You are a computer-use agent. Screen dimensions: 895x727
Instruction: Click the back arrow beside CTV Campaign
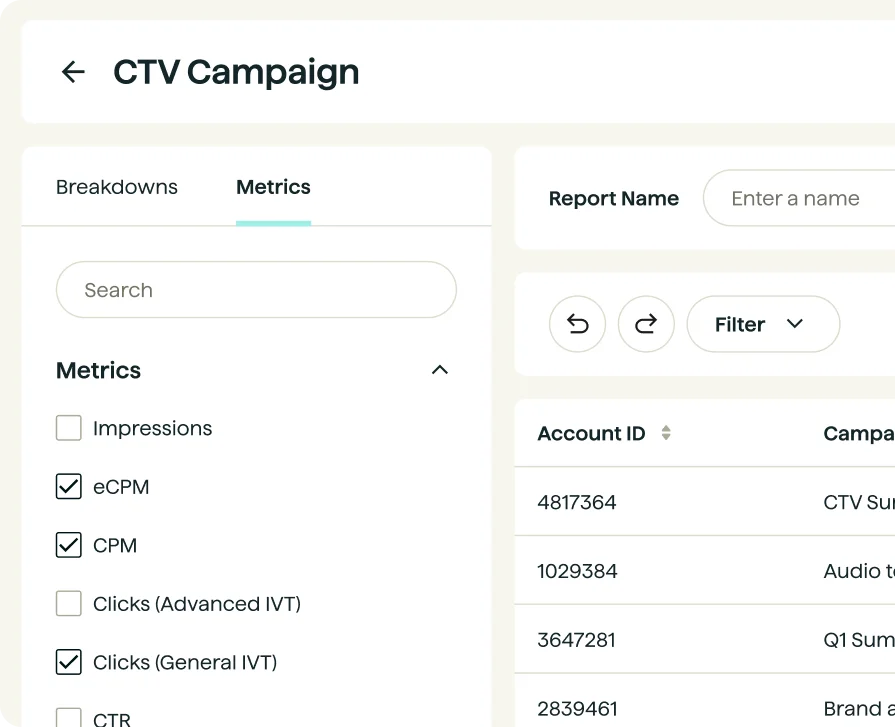pyautogui.click(x=73, y=72)
